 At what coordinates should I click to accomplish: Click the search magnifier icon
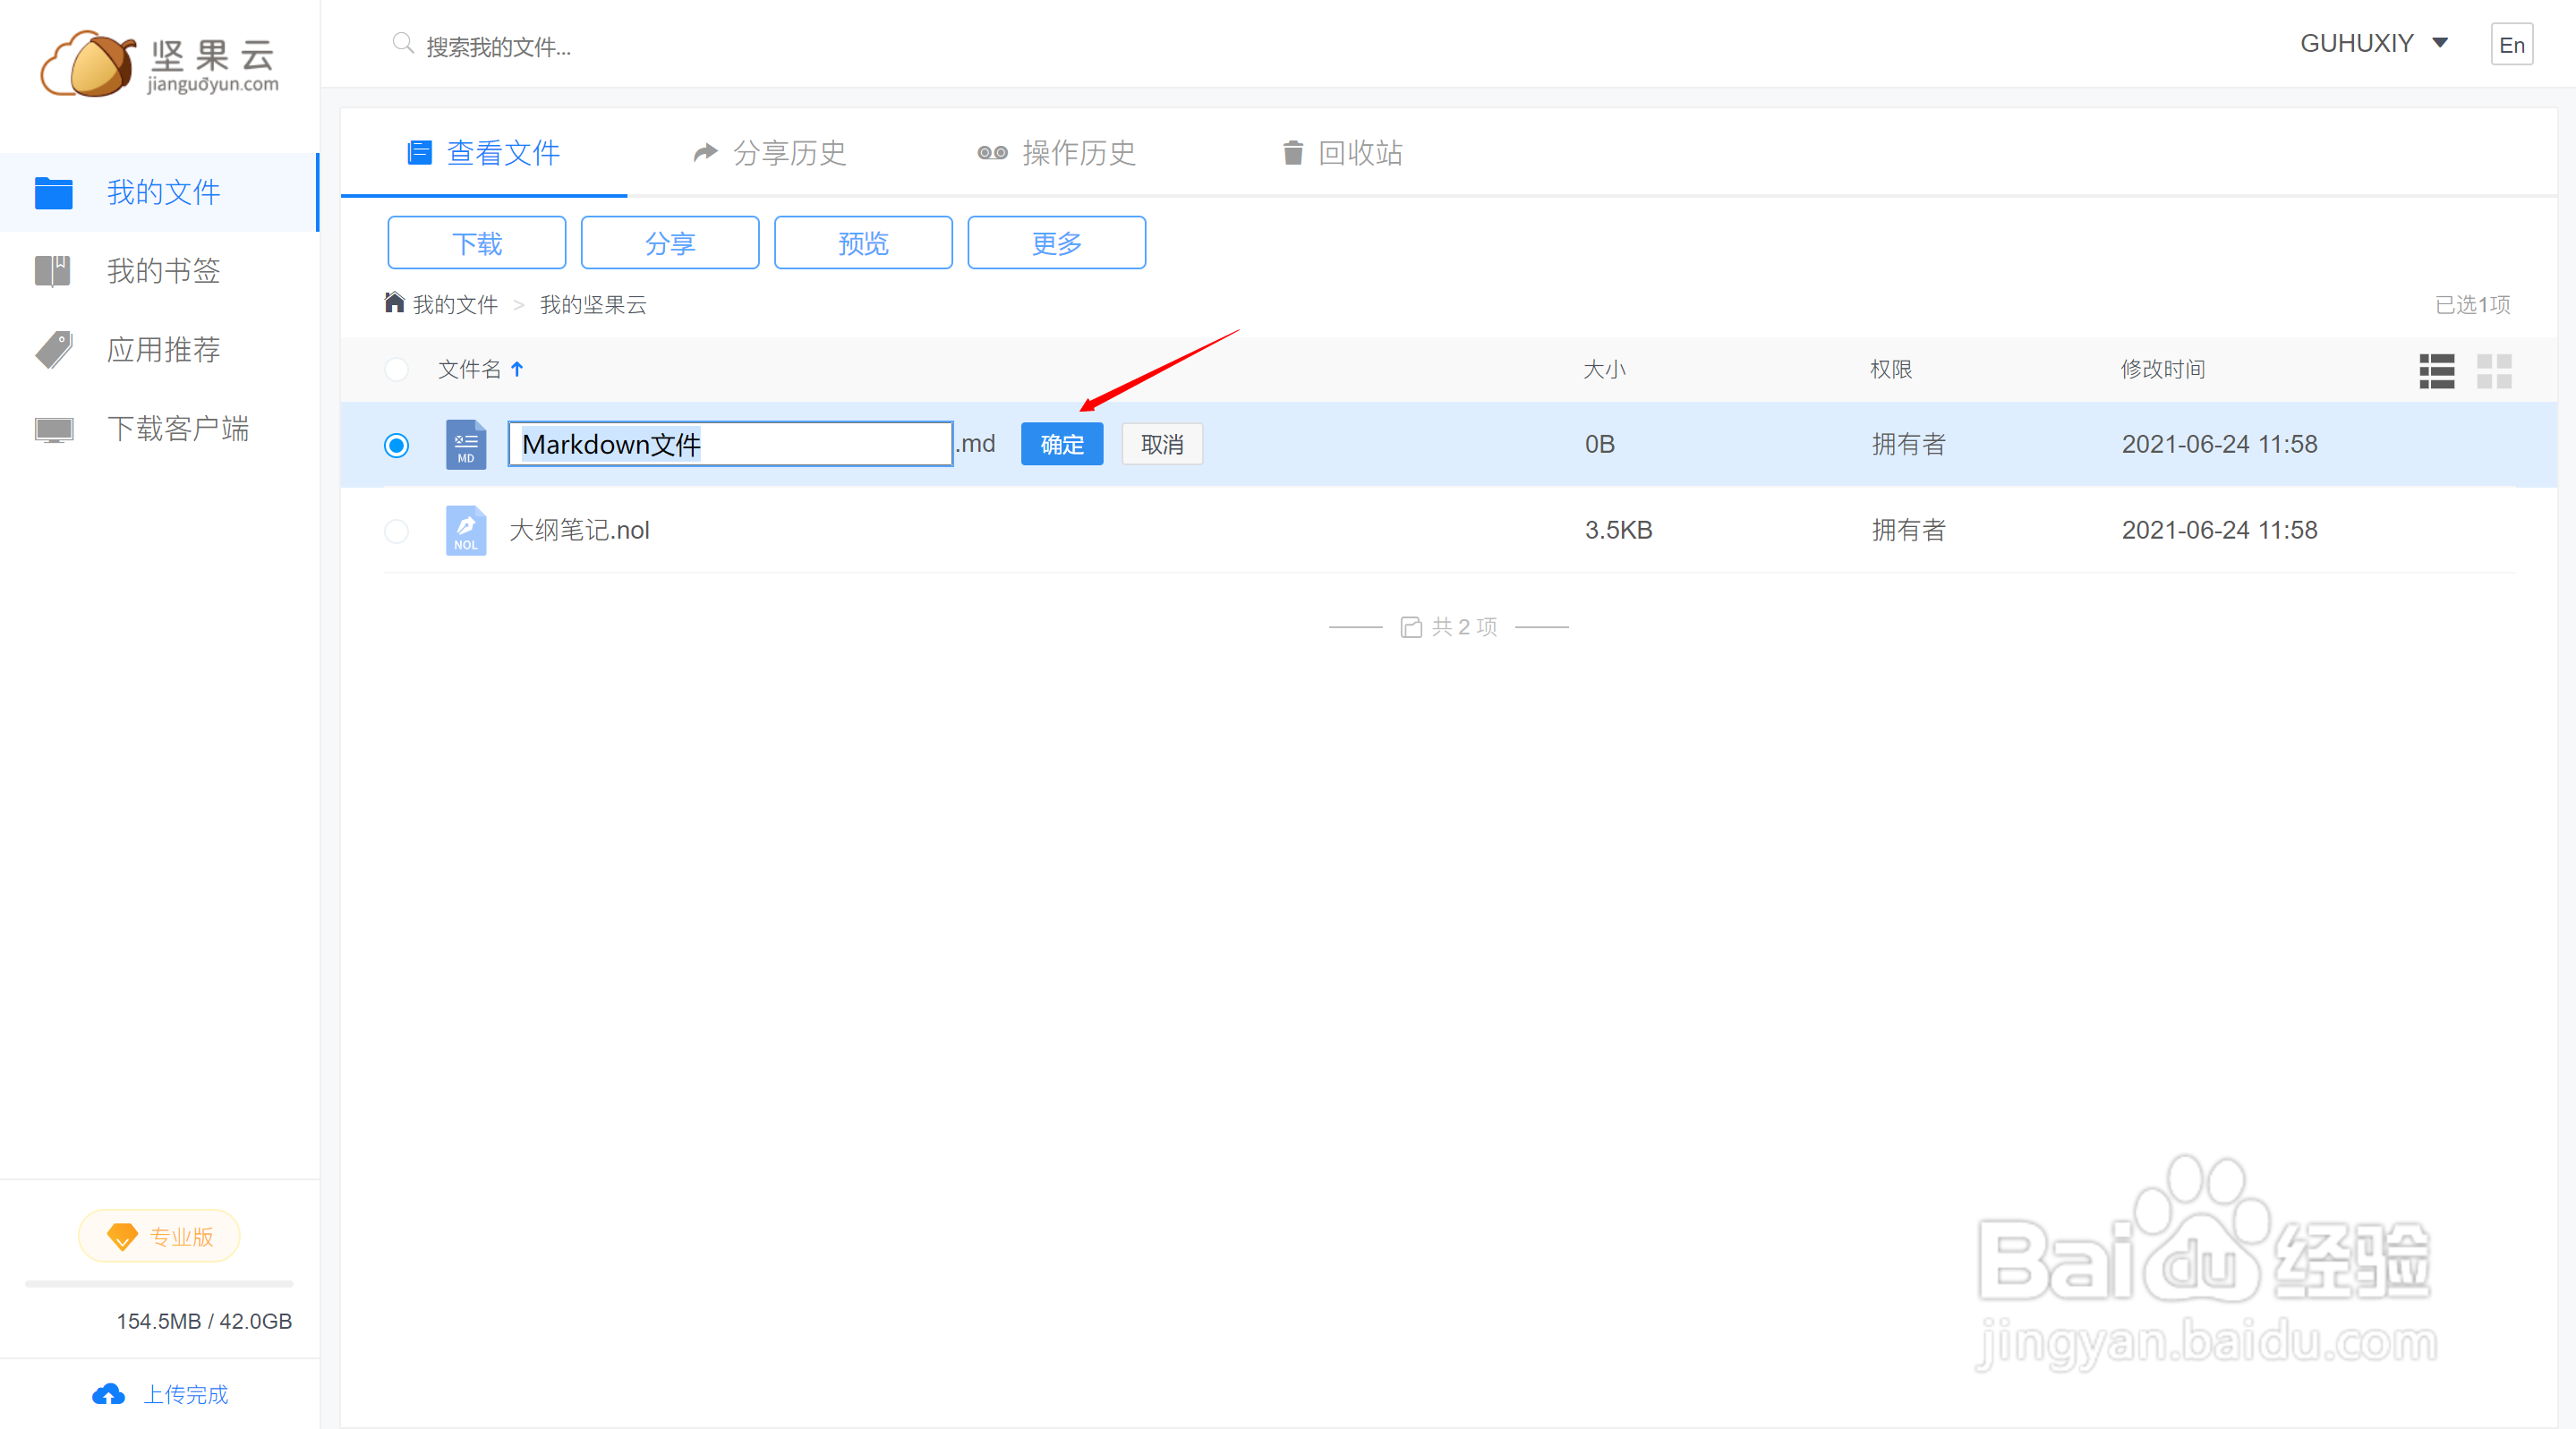pos(402,43)
